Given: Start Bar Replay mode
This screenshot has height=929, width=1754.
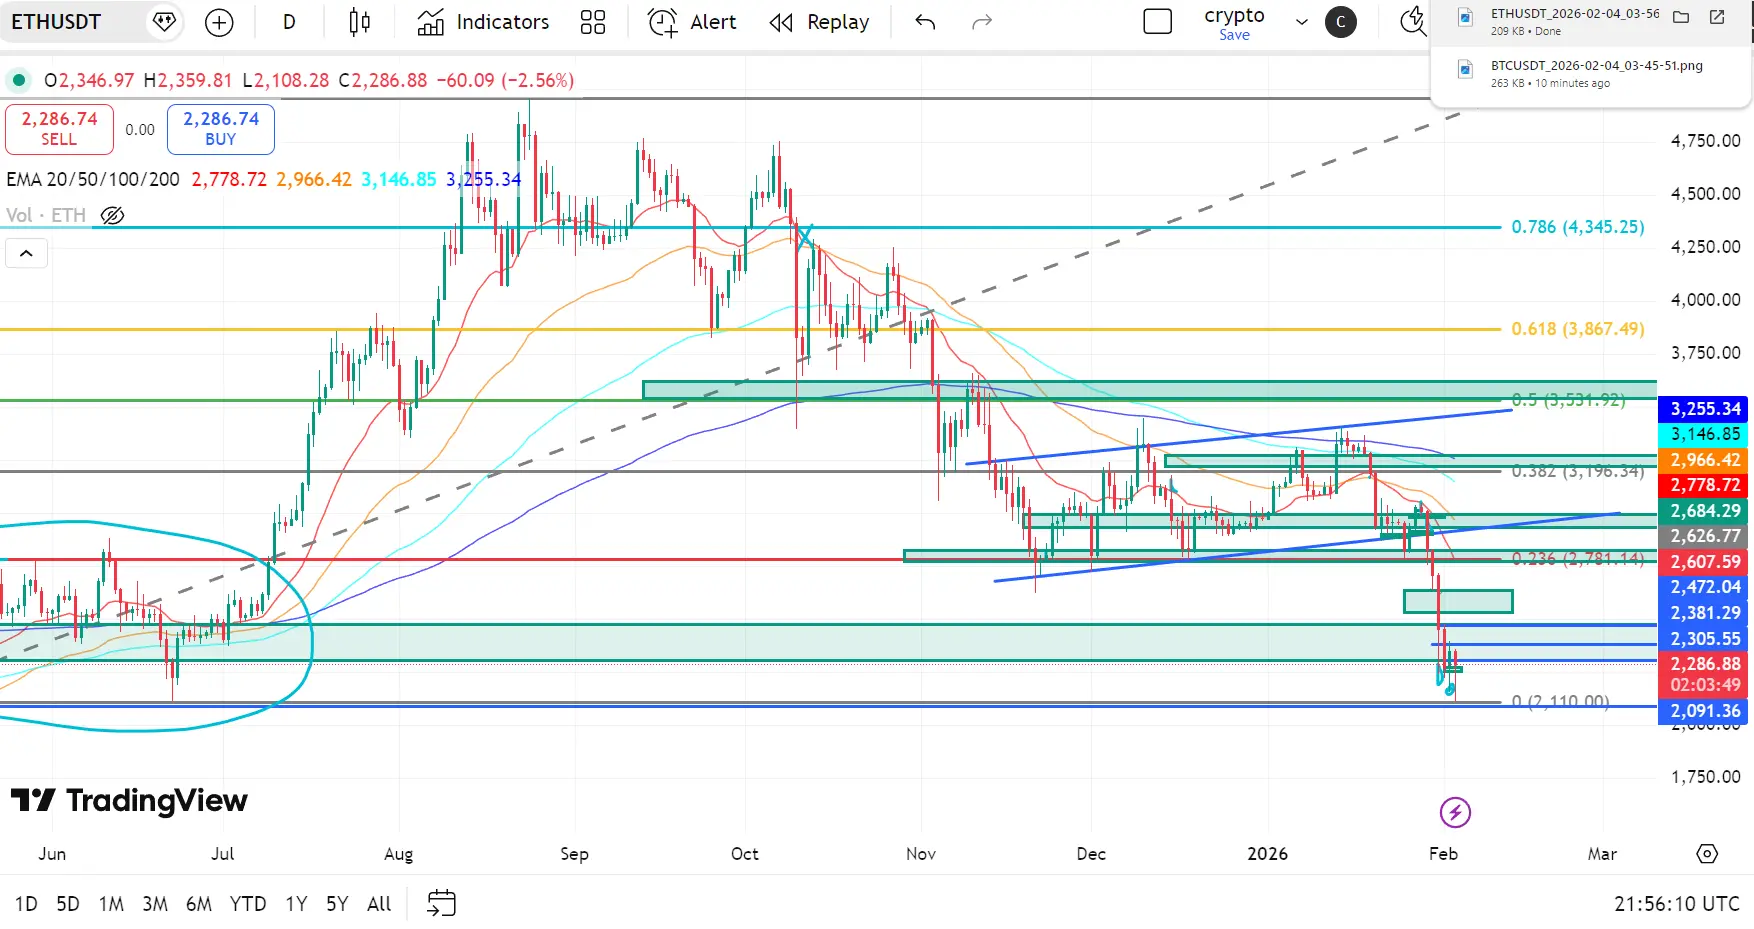Looking at the screenshot, I should pos(819,22).
